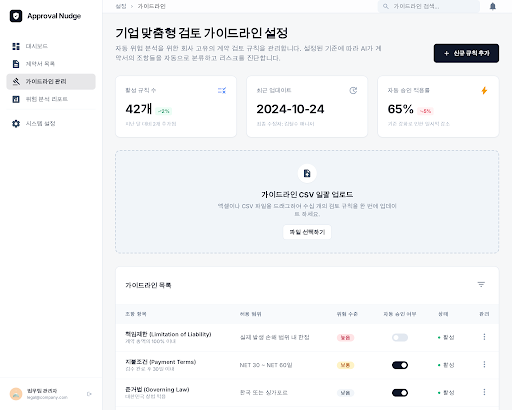
Task: Click the logout icon beside the user profile
Action: pos(89,394)
